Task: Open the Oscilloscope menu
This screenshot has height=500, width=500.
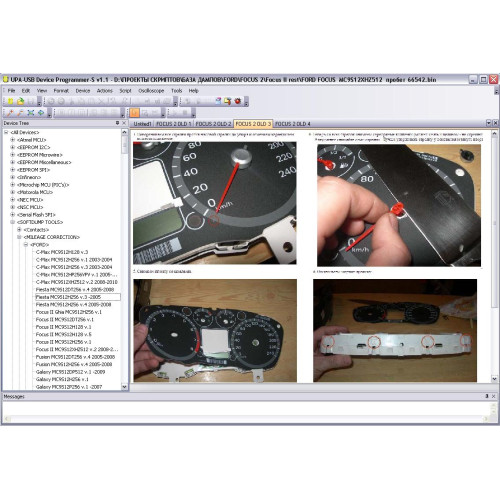Action: click(x=151, y=91)
